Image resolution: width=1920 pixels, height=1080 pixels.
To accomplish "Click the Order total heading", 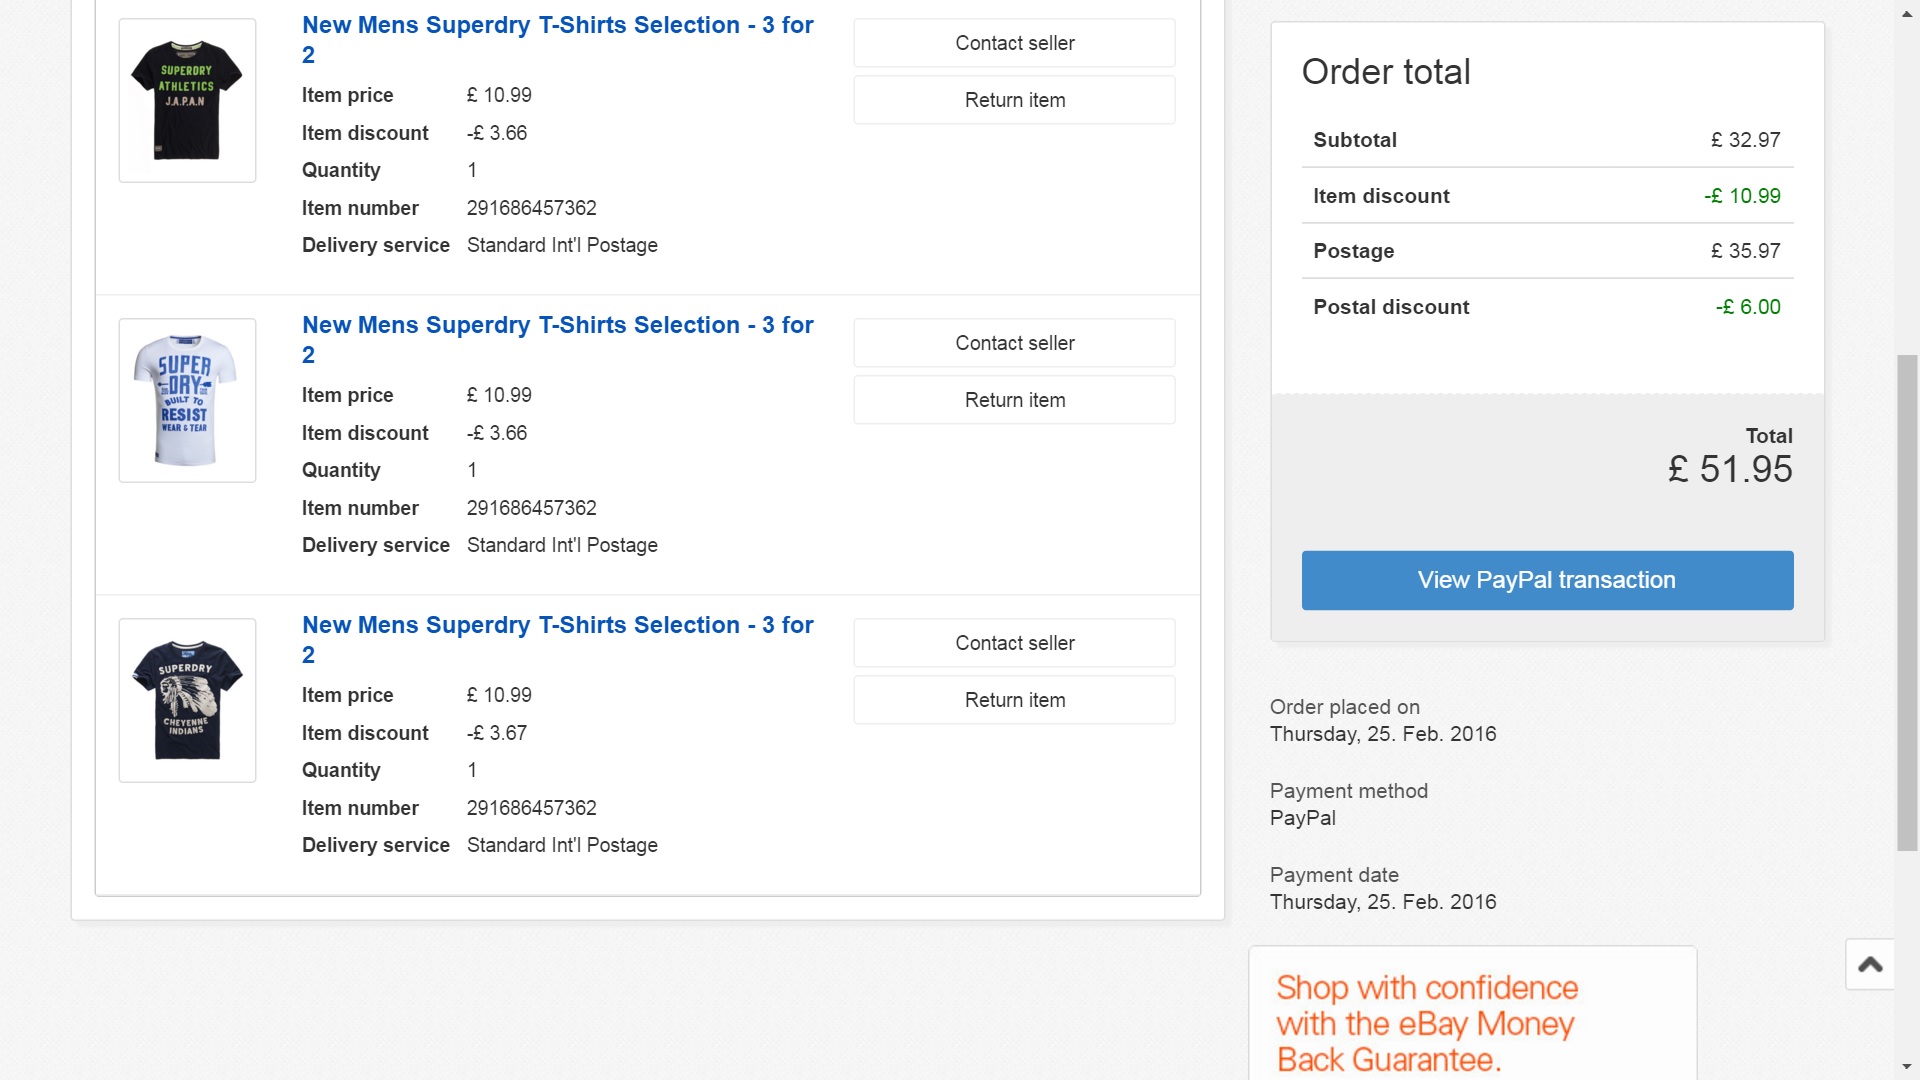I will (1386, 72).
